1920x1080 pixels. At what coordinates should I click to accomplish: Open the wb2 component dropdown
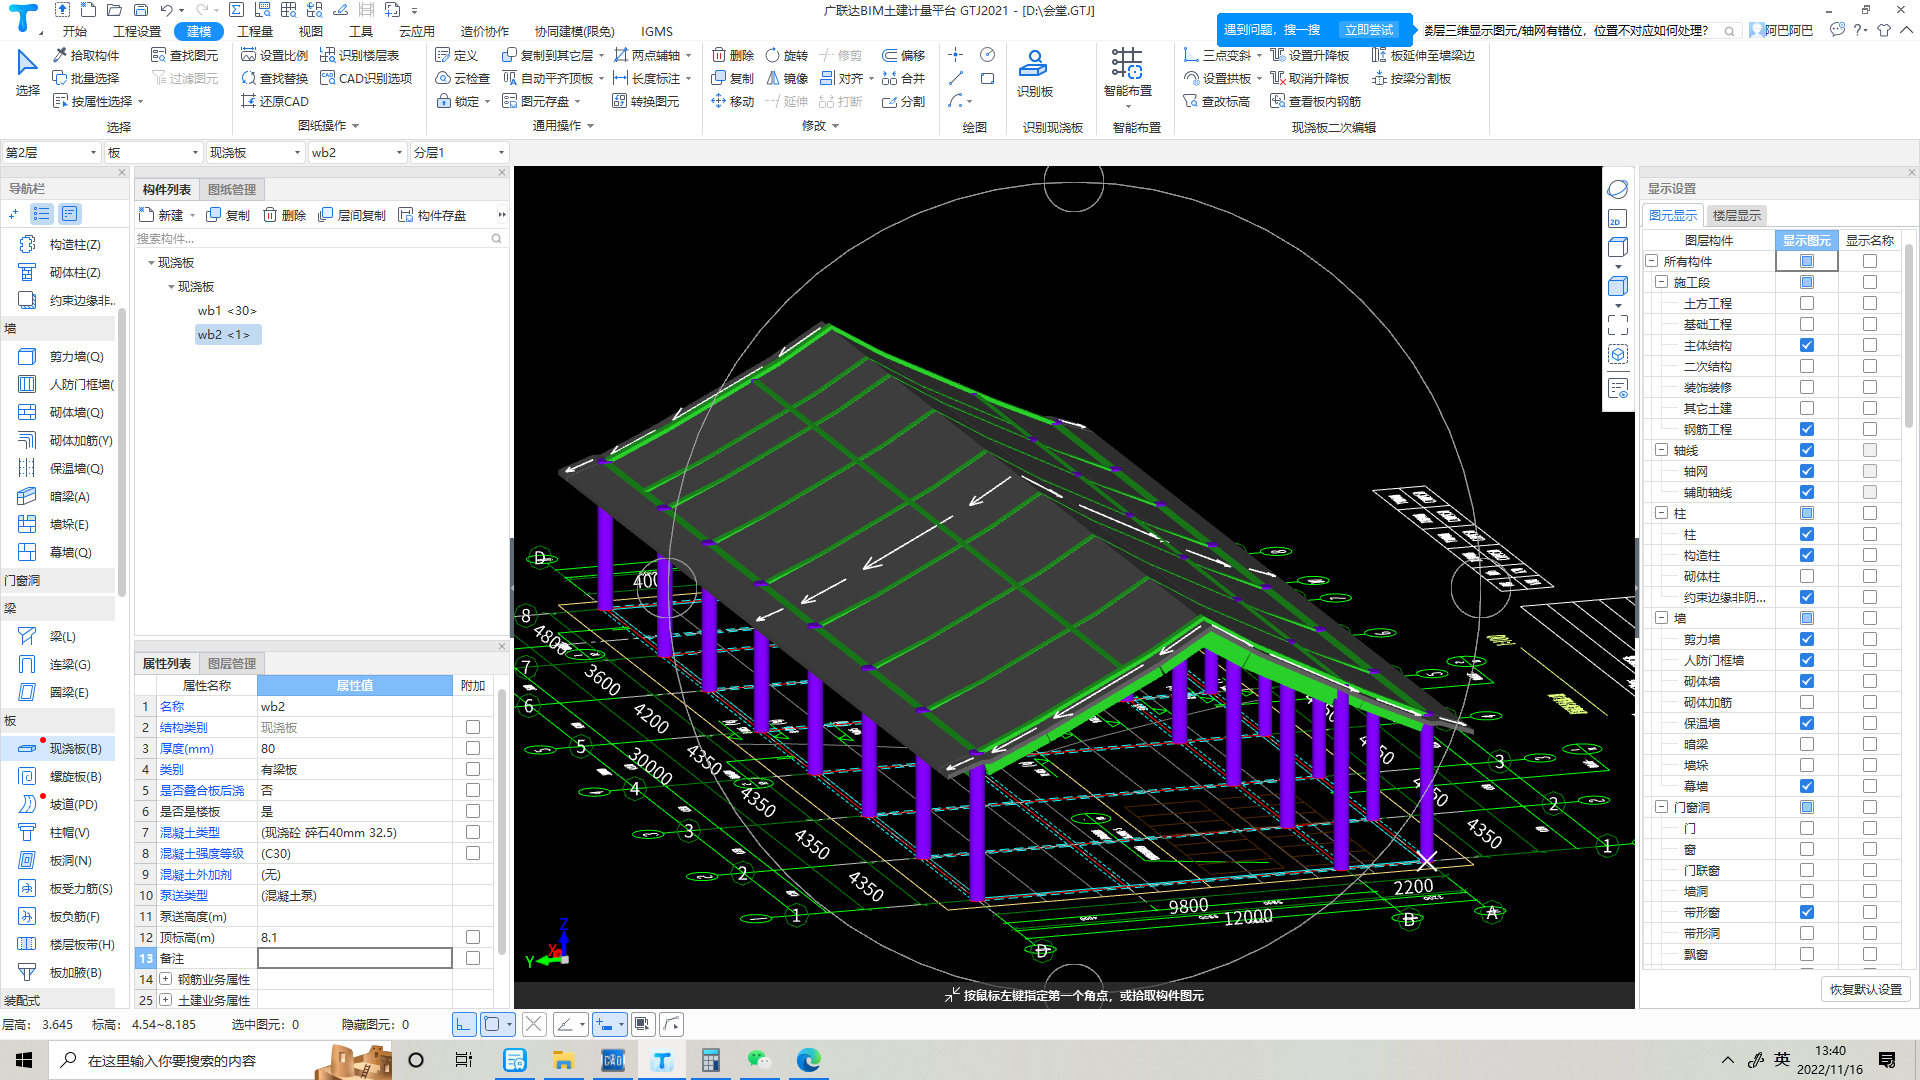coord(357,152)
